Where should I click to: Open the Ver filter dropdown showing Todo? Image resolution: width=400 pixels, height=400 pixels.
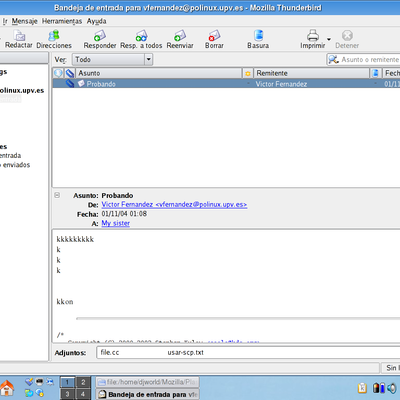[112, 59]
